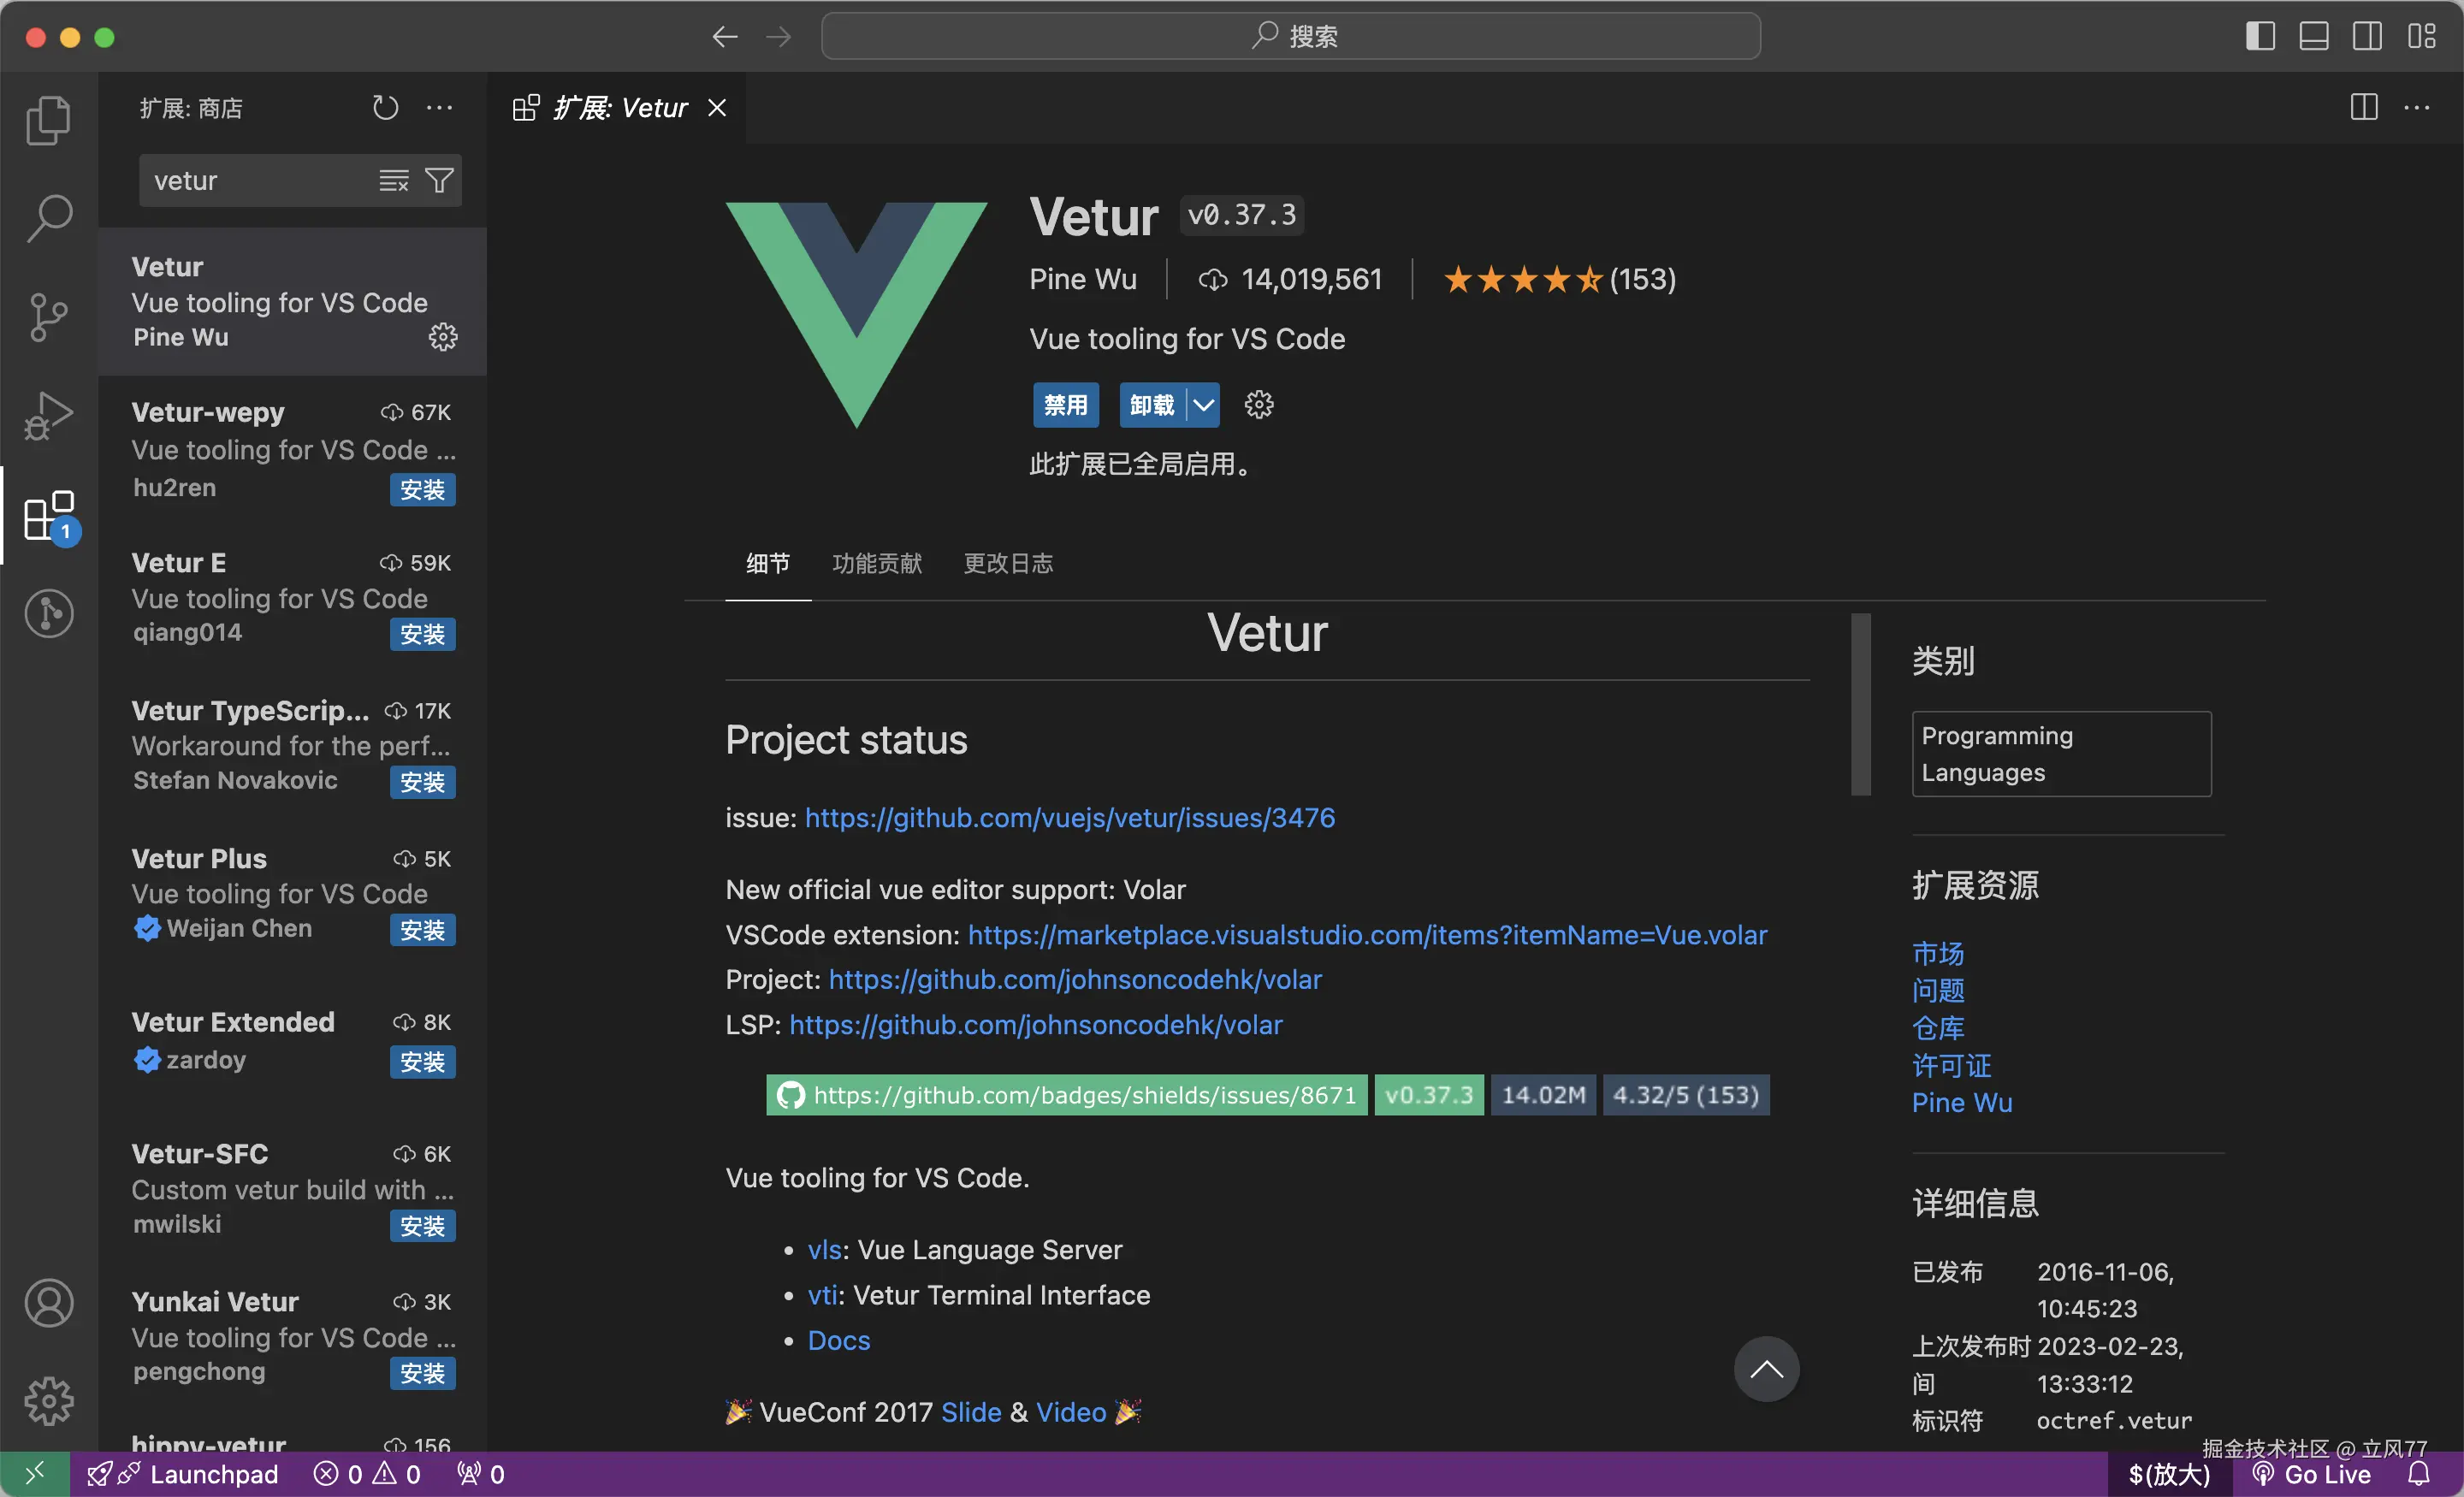Click the 卸载 button
The image size is (2464, 1497).
[x=1152, y=405]
